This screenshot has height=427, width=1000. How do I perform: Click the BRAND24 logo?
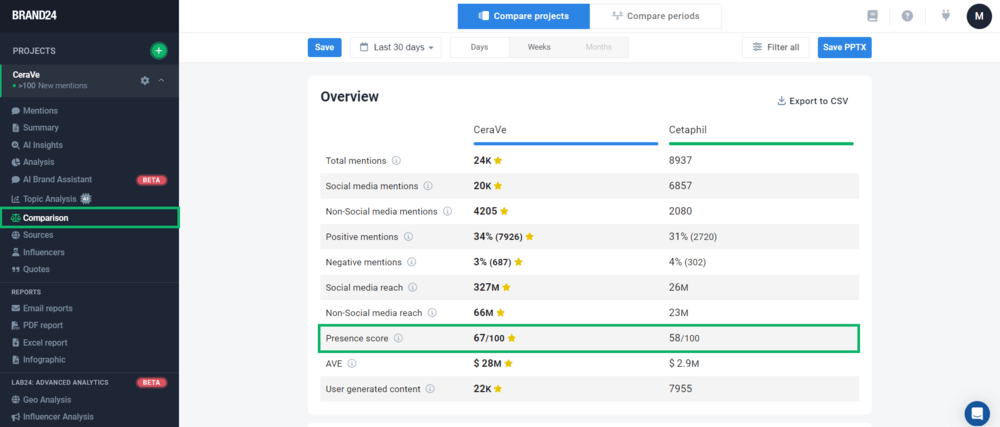(34, 15)
